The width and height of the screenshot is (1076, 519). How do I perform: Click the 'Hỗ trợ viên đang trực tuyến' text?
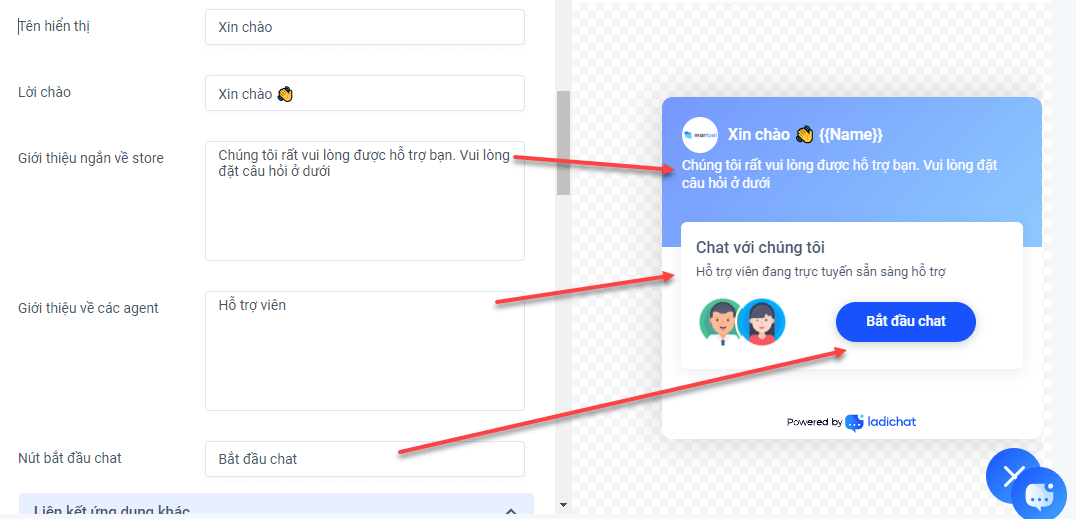(821, 272)
